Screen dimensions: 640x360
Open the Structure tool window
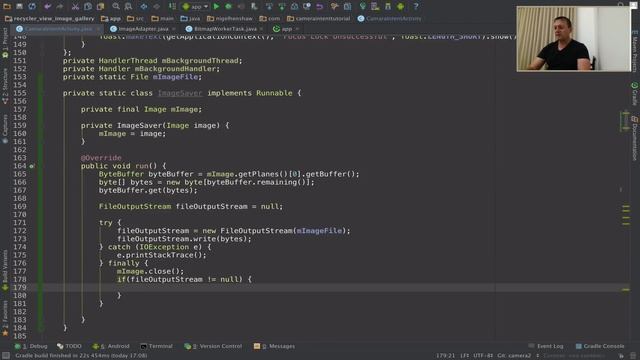click(x=5, y=86)
